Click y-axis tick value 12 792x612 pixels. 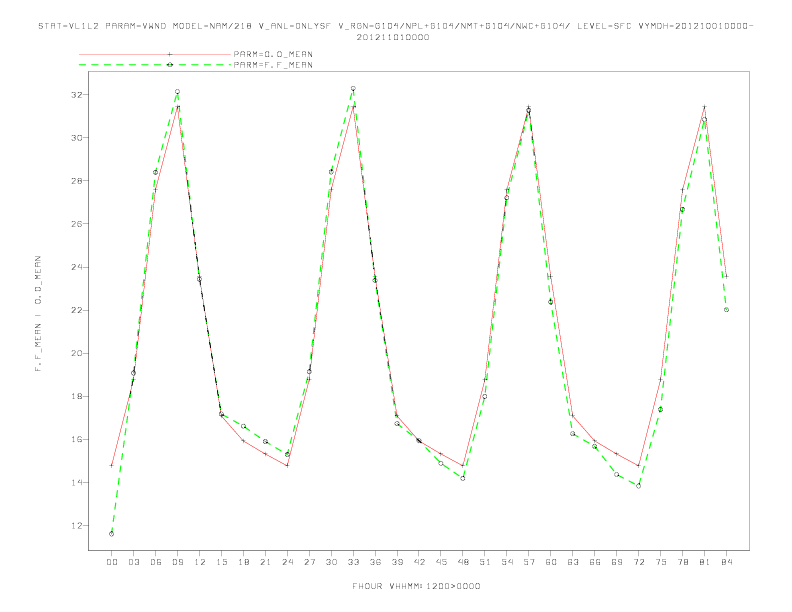click(x=76, y=526)
